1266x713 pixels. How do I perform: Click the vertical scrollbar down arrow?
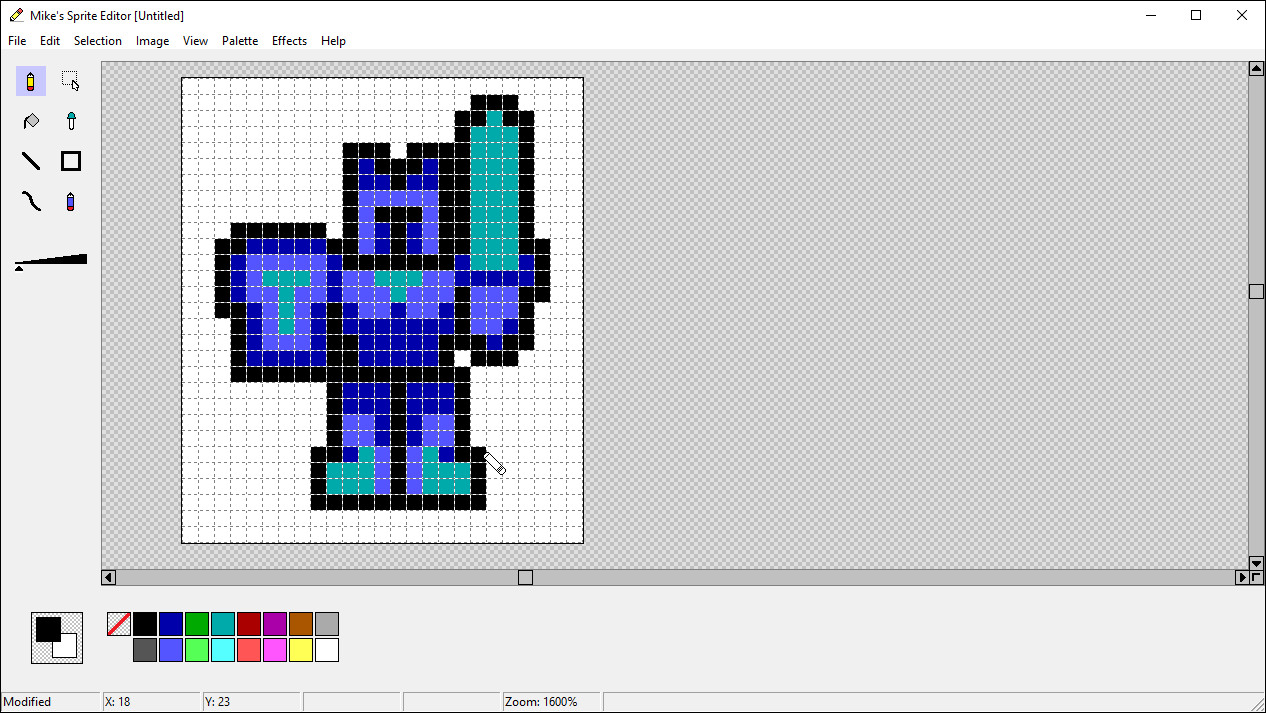1257,563
